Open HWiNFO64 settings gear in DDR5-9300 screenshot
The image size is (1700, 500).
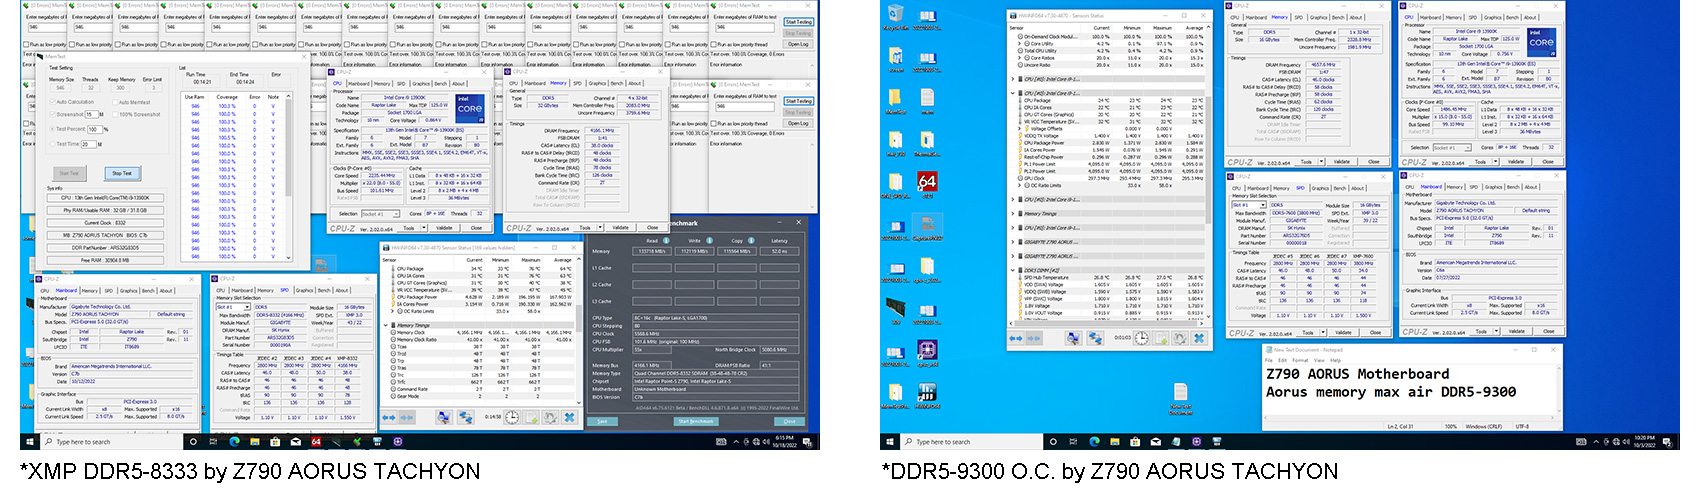(x=1180, y=338)
